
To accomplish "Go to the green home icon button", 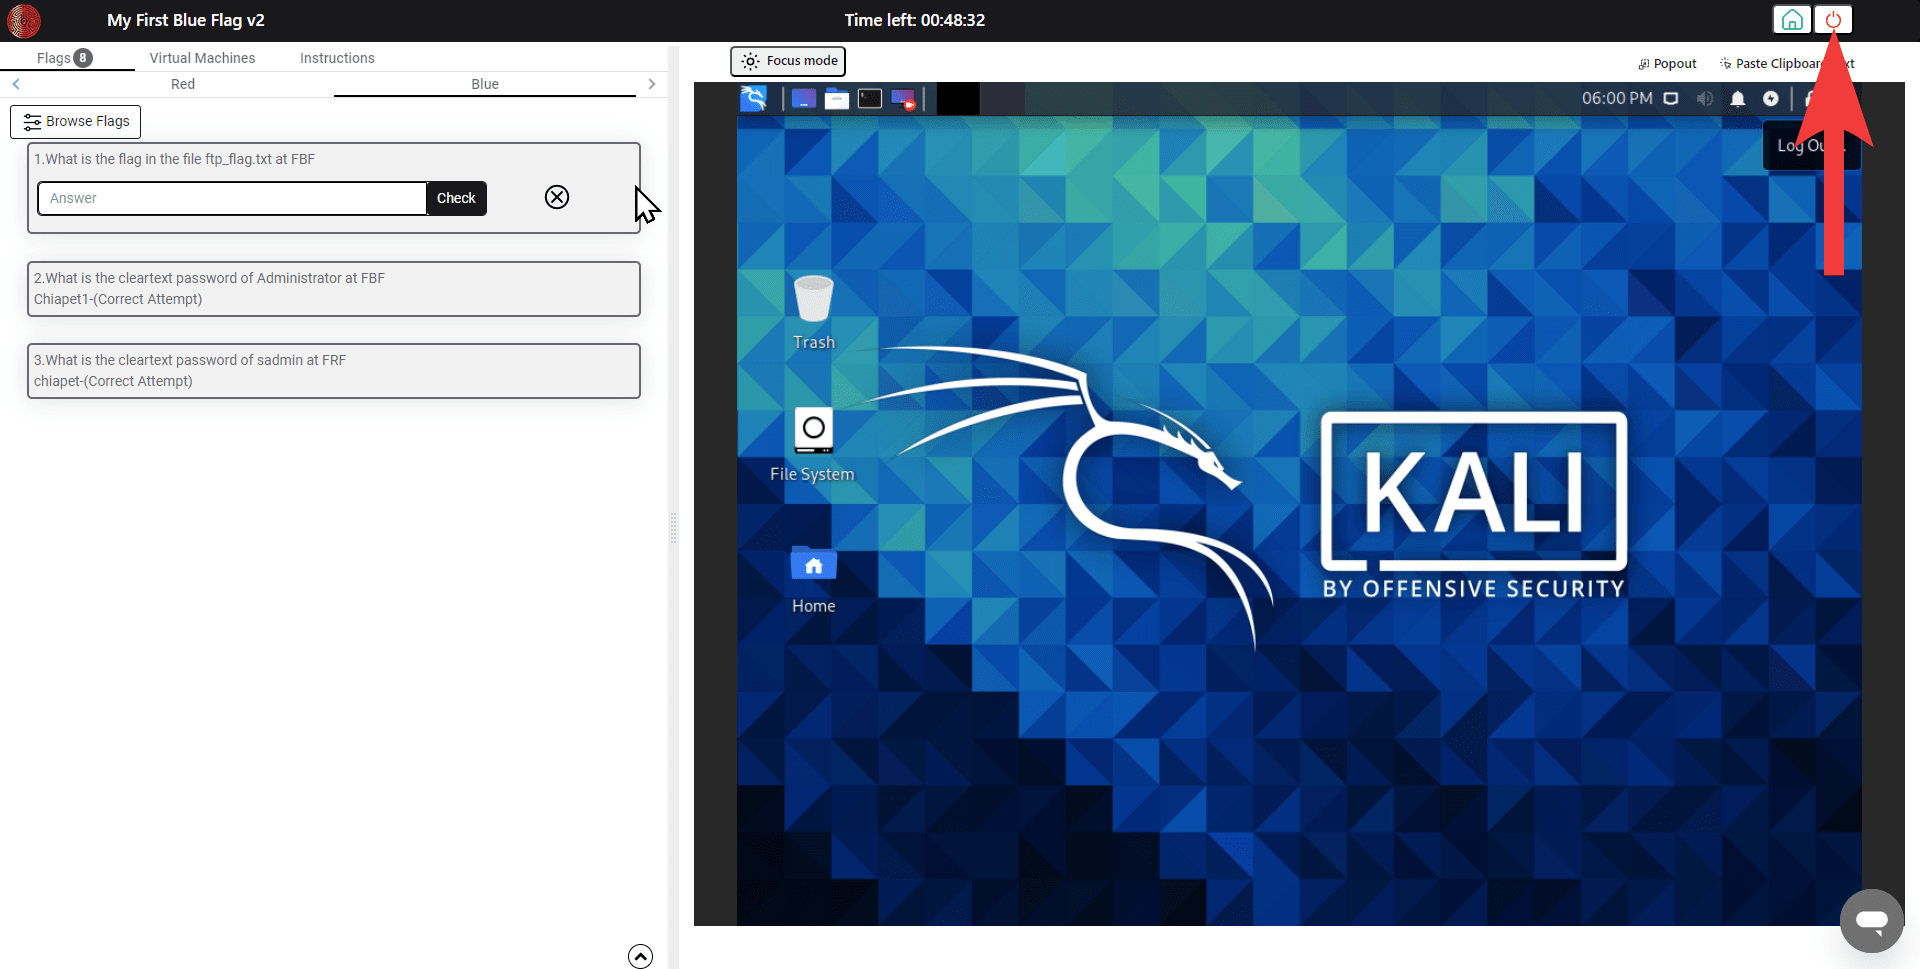I will click(x=1792, y=20).
